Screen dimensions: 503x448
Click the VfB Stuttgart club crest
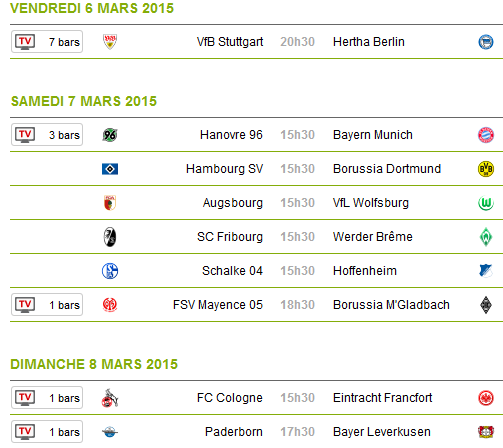pyautogui.click(x=110, y=42)
